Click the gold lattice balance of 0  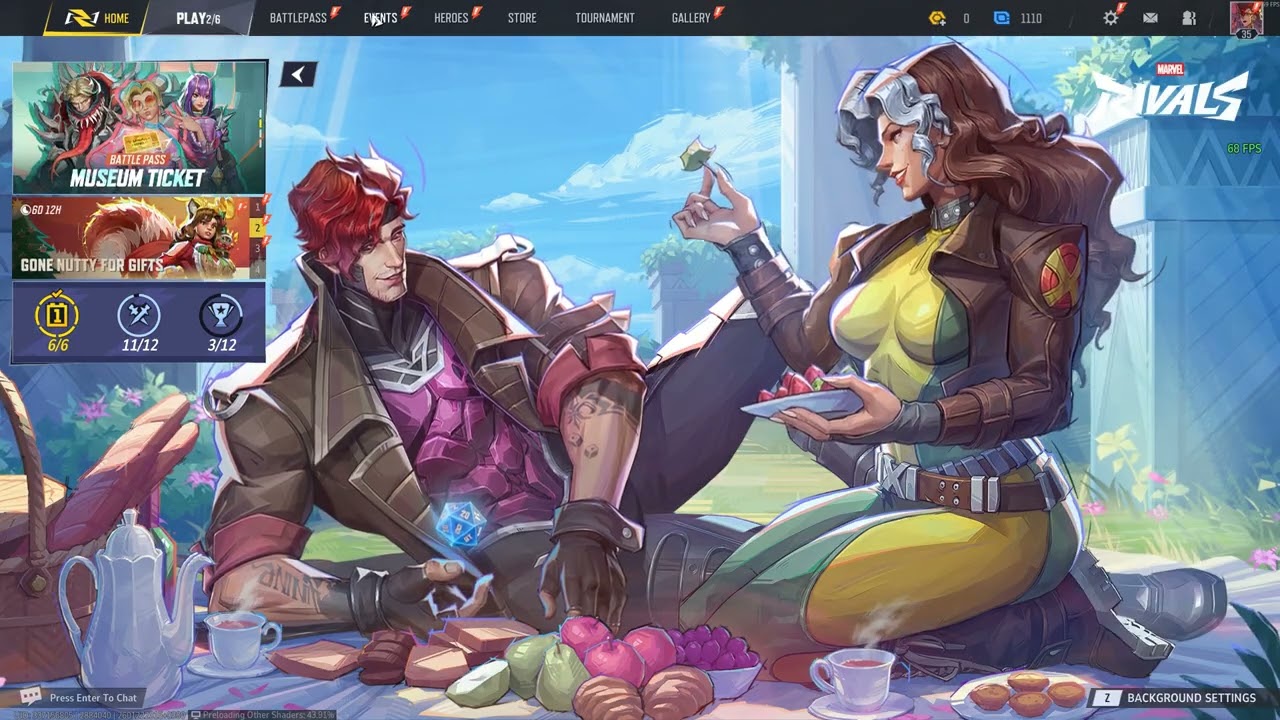click(x=966, y=18)
